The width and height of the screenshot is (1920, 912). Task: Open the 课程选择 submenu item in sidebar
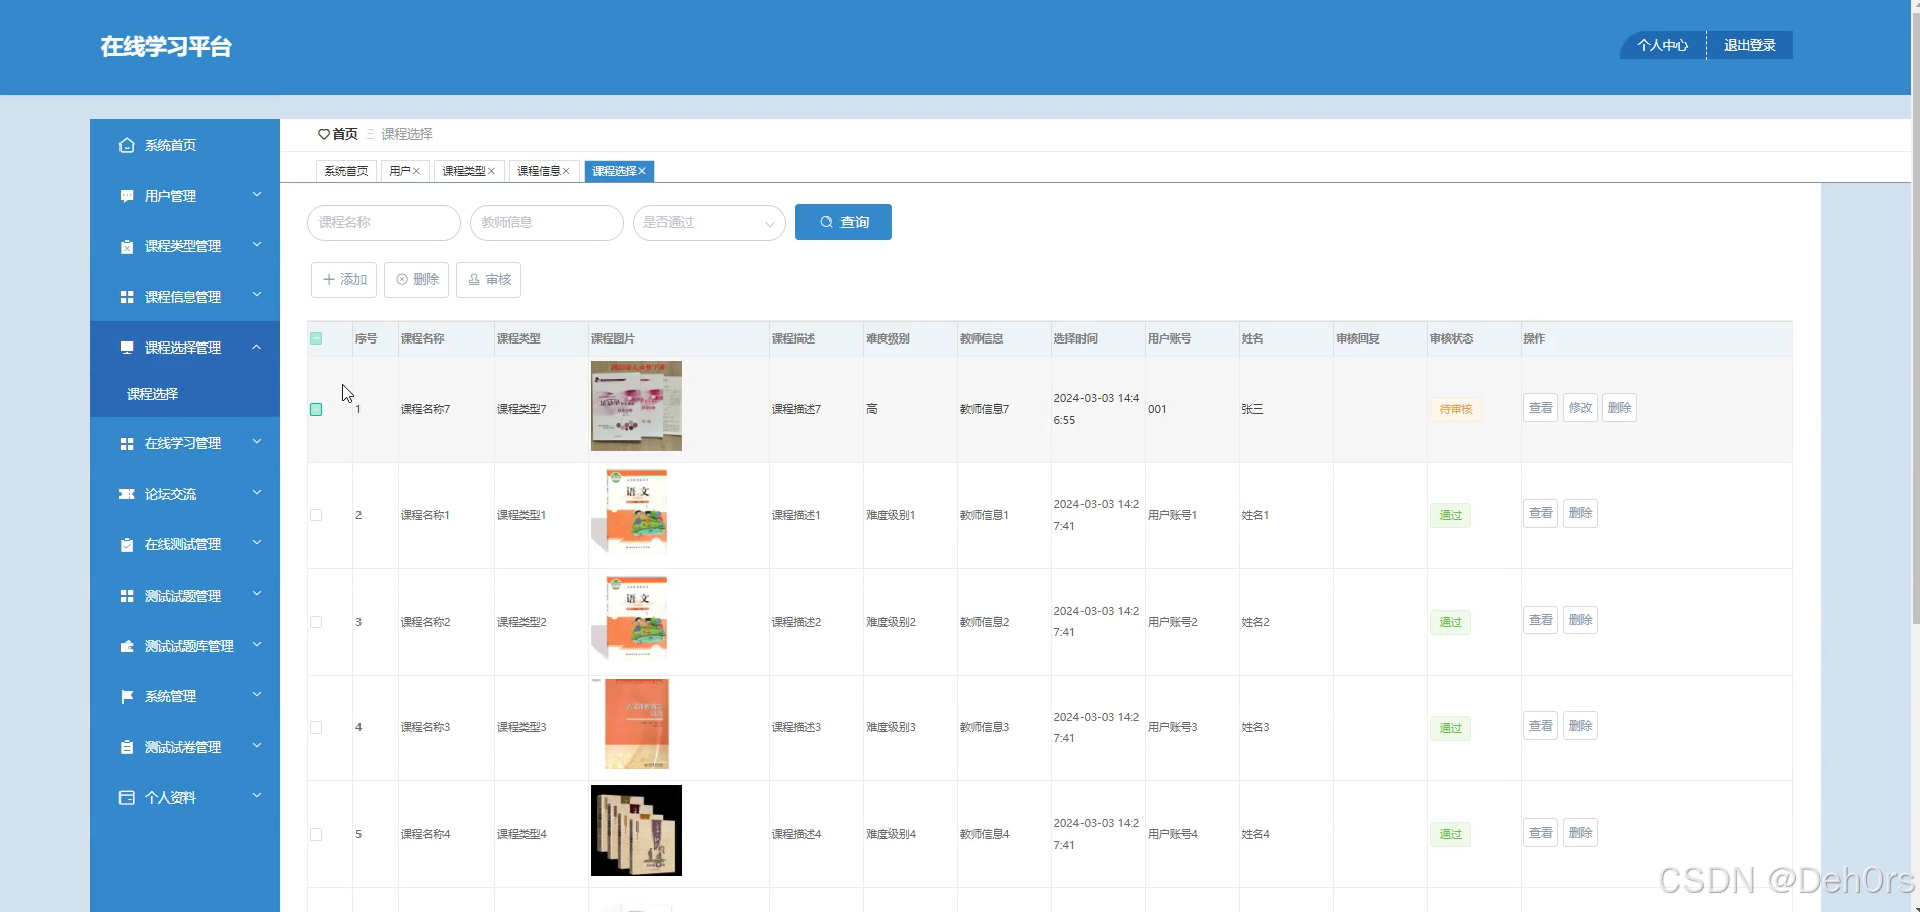[x=185, y=394]
